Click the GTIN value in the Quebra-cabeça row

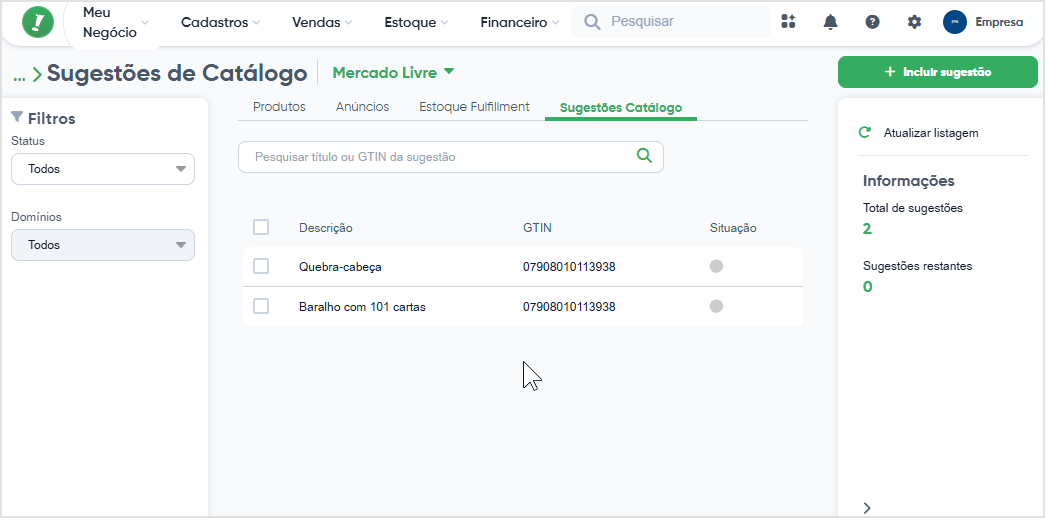[x=569, y=267]
